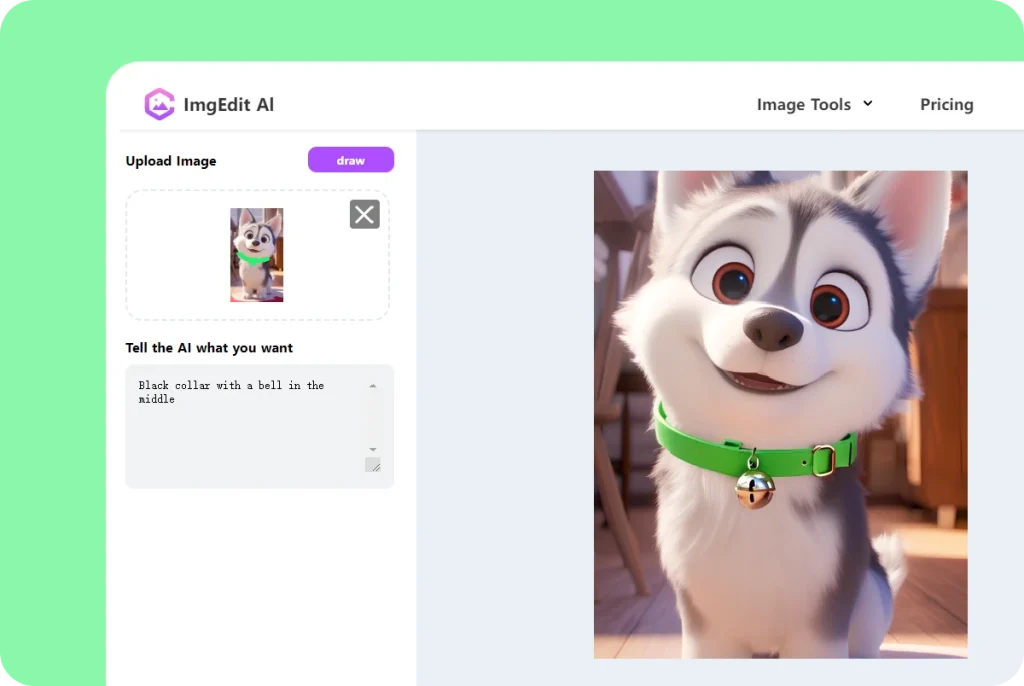Click the ImgEdit AI brand name text
This screenshot has width=1024, height=686.
click(228, 104)
